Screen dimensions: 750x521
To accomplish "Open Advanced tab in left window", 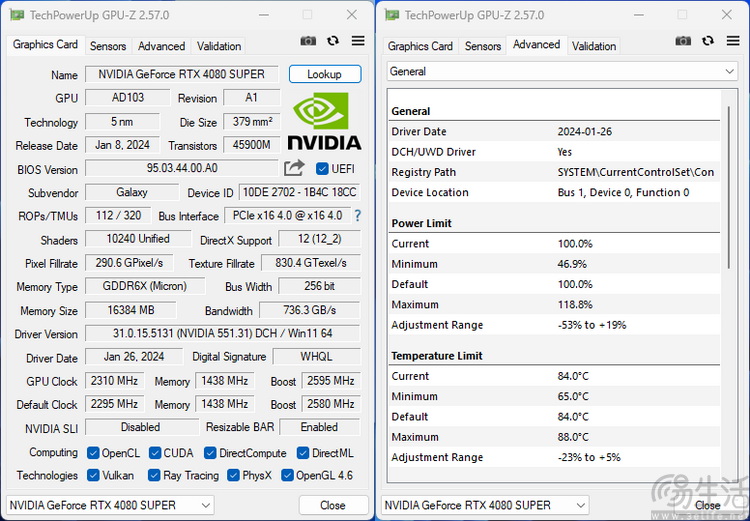I will pyautogui.click(x=162, y=46).
